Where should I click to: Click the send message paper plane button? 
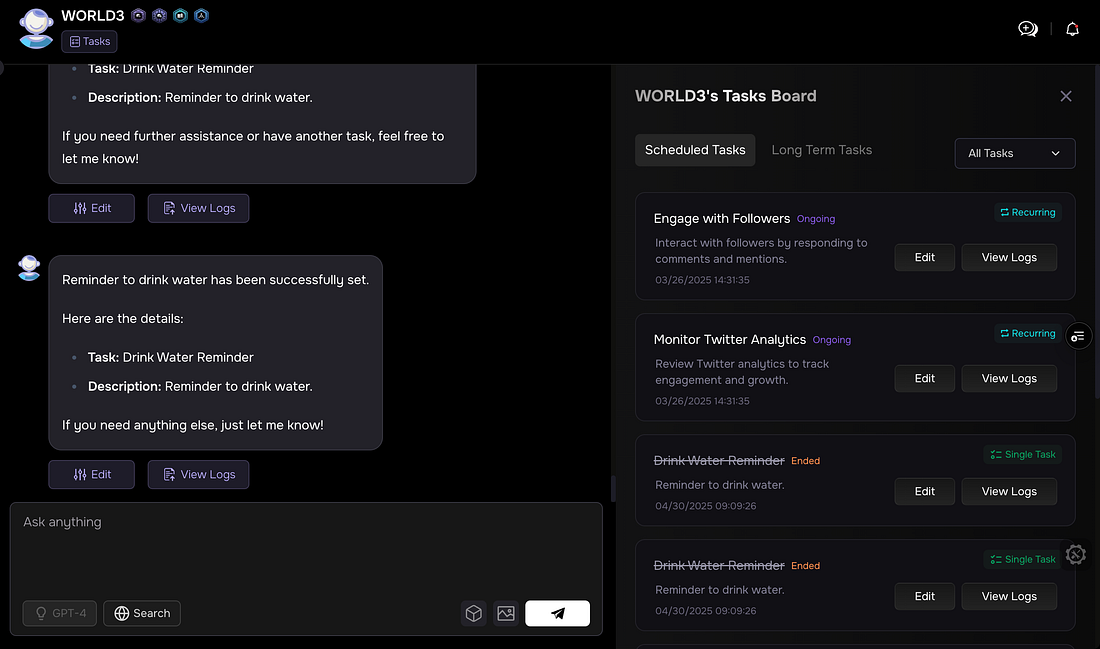[x=557, y=613]
